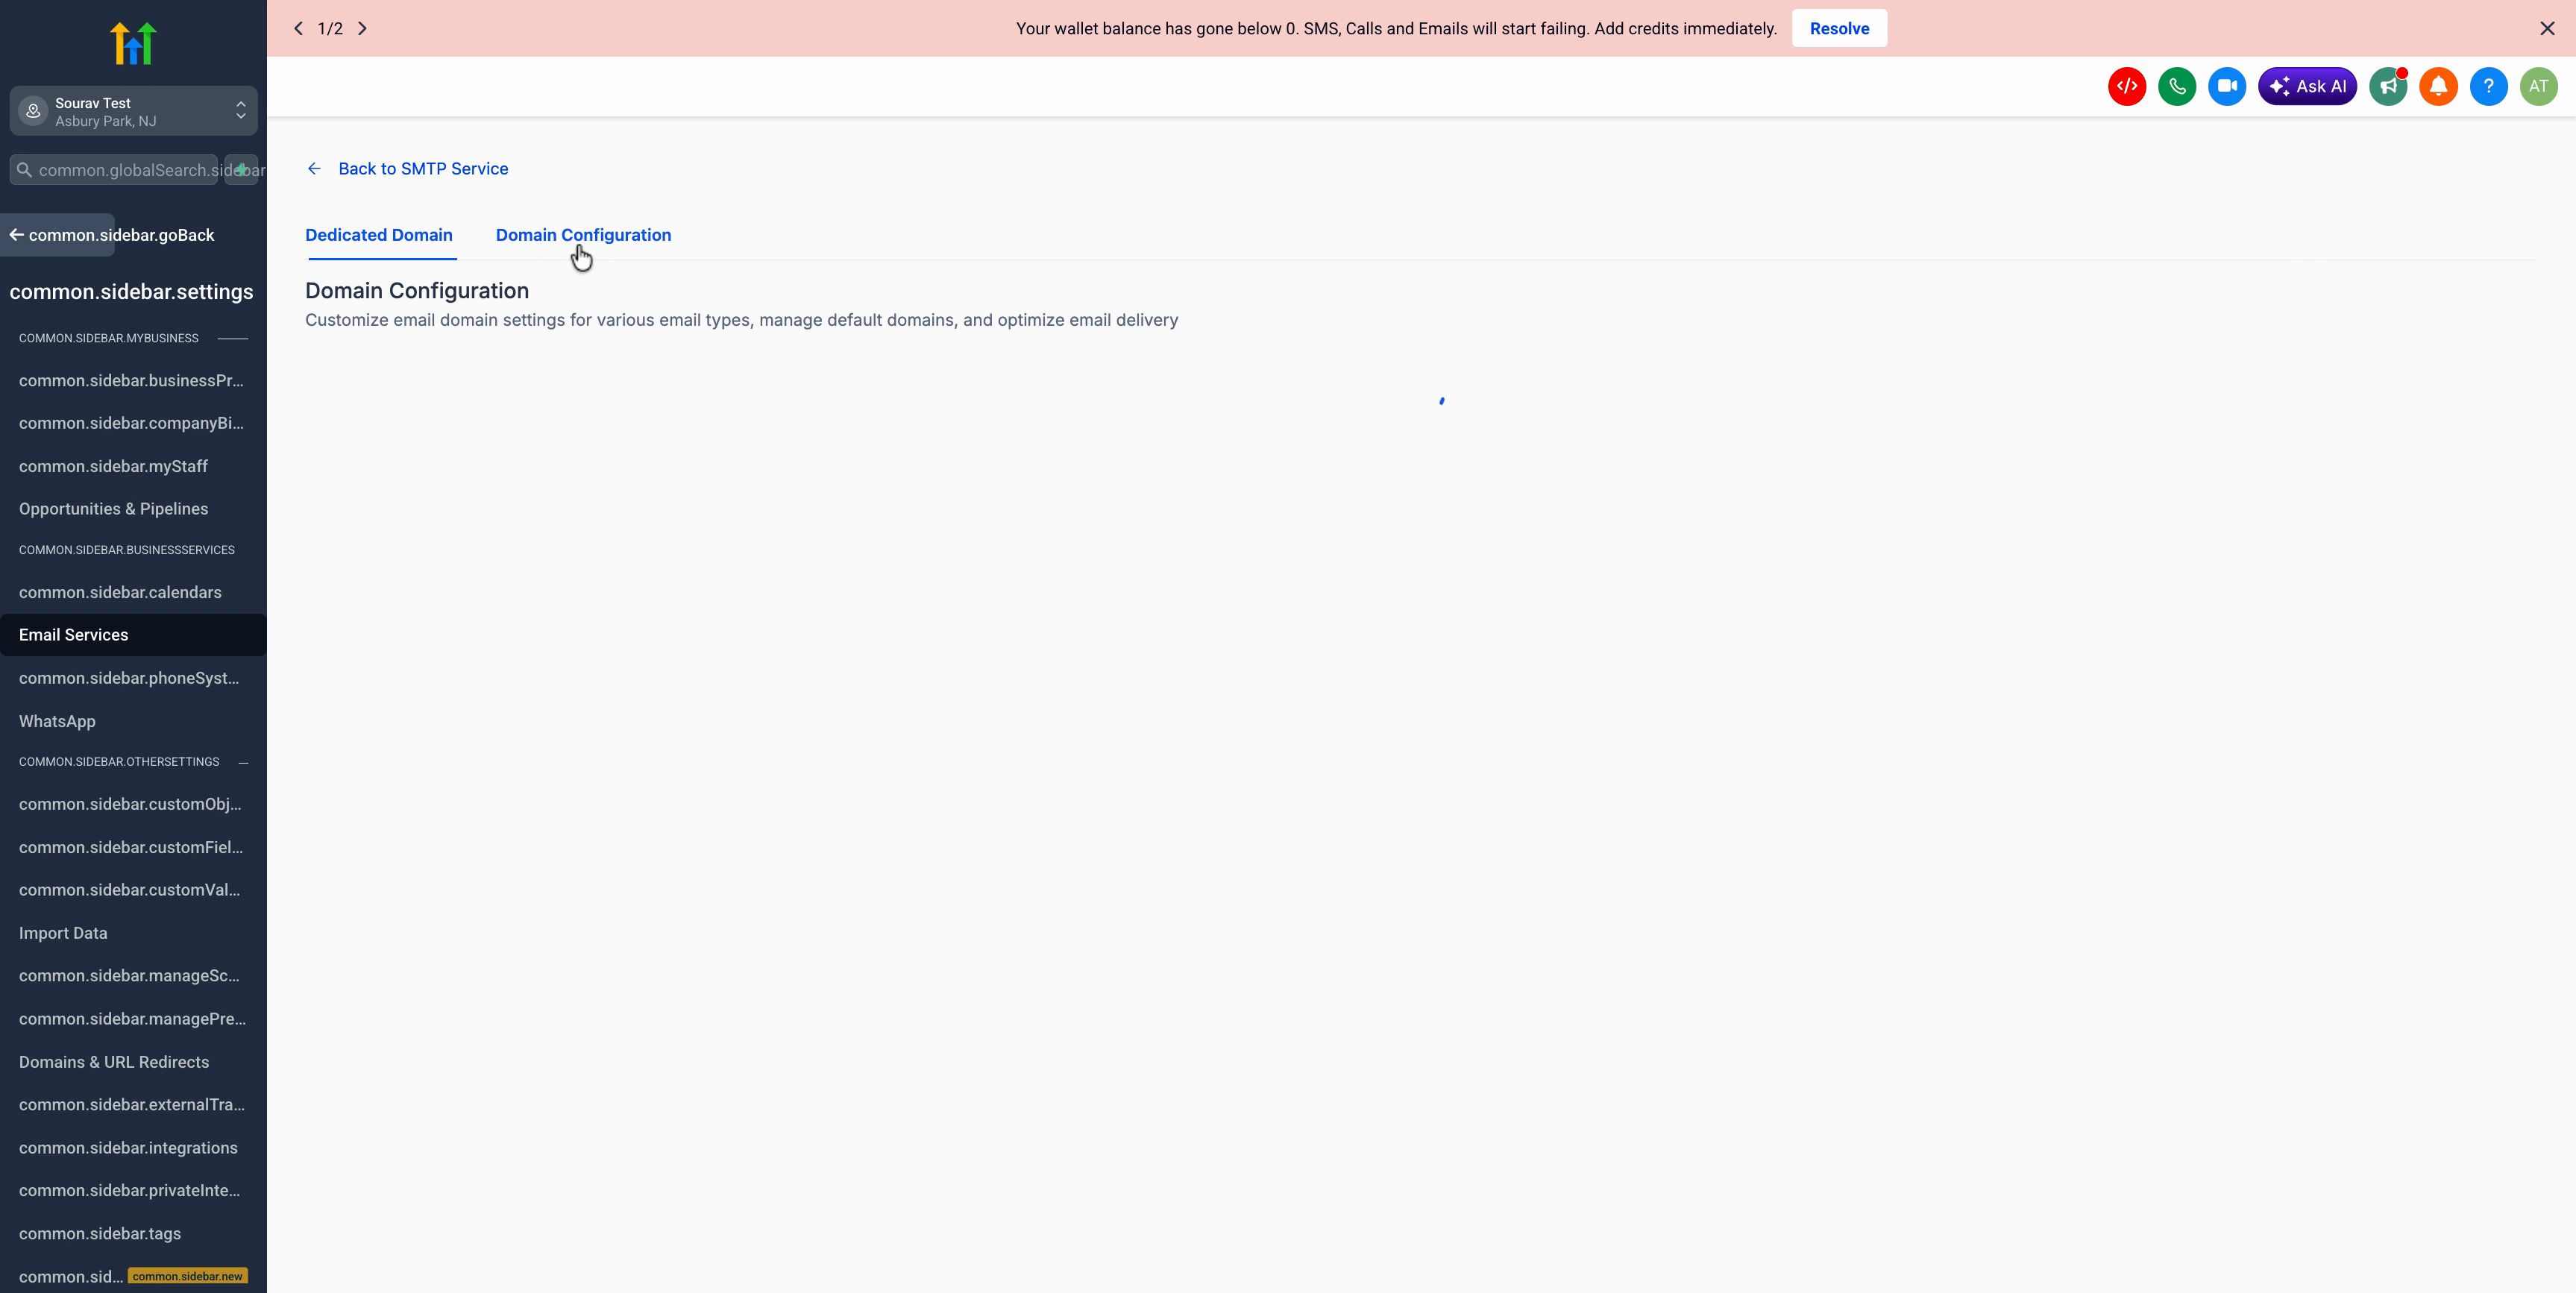2576x1293 pixels.
Task: Open the common.sidebar.businessPr... menu item
Action: (133, 381)
